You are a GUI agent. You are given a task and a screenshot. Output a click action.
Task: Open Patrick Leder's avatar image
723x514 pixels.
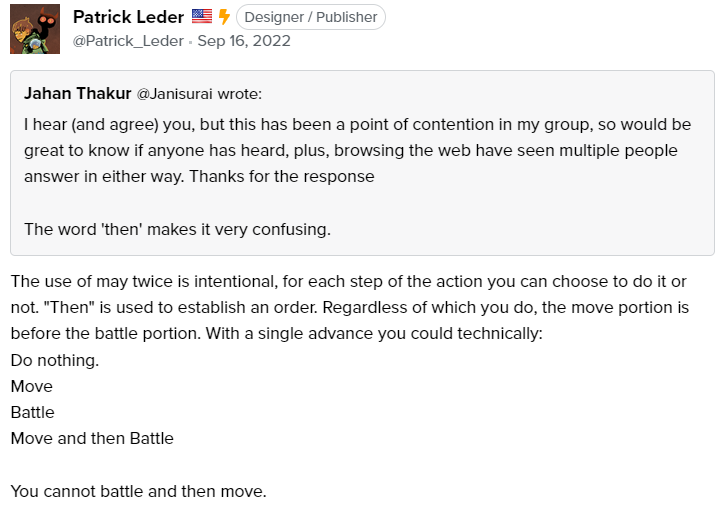click(35, 29)
